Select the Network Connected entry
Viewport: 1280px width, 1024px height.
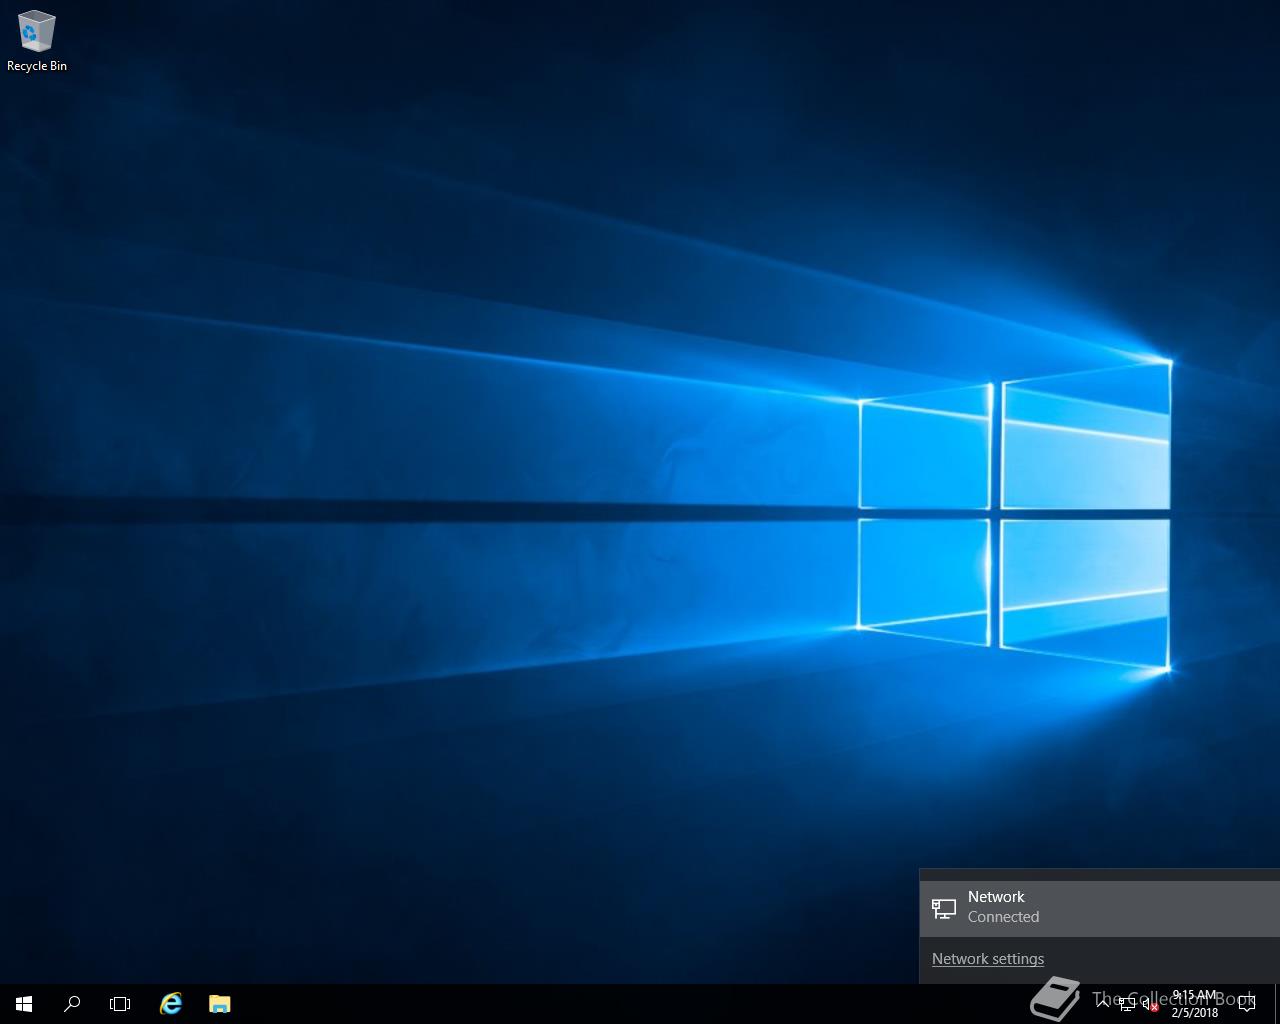click(x=1100, y=909)
